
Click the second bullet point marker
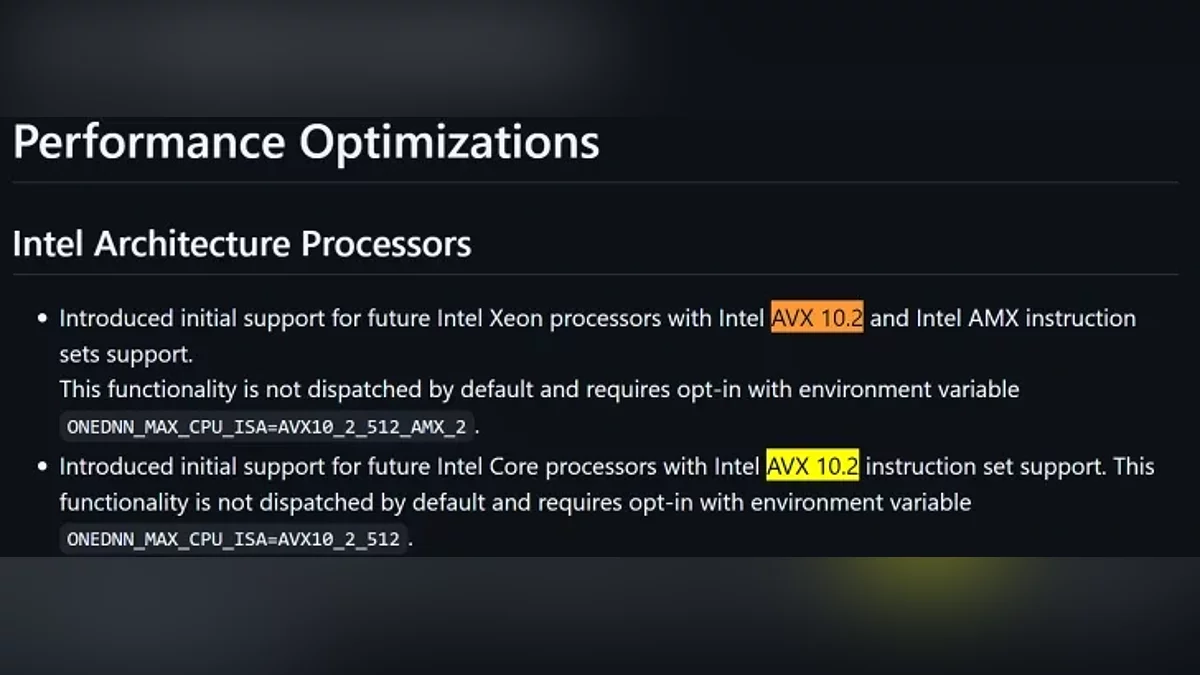coord(42,467)
